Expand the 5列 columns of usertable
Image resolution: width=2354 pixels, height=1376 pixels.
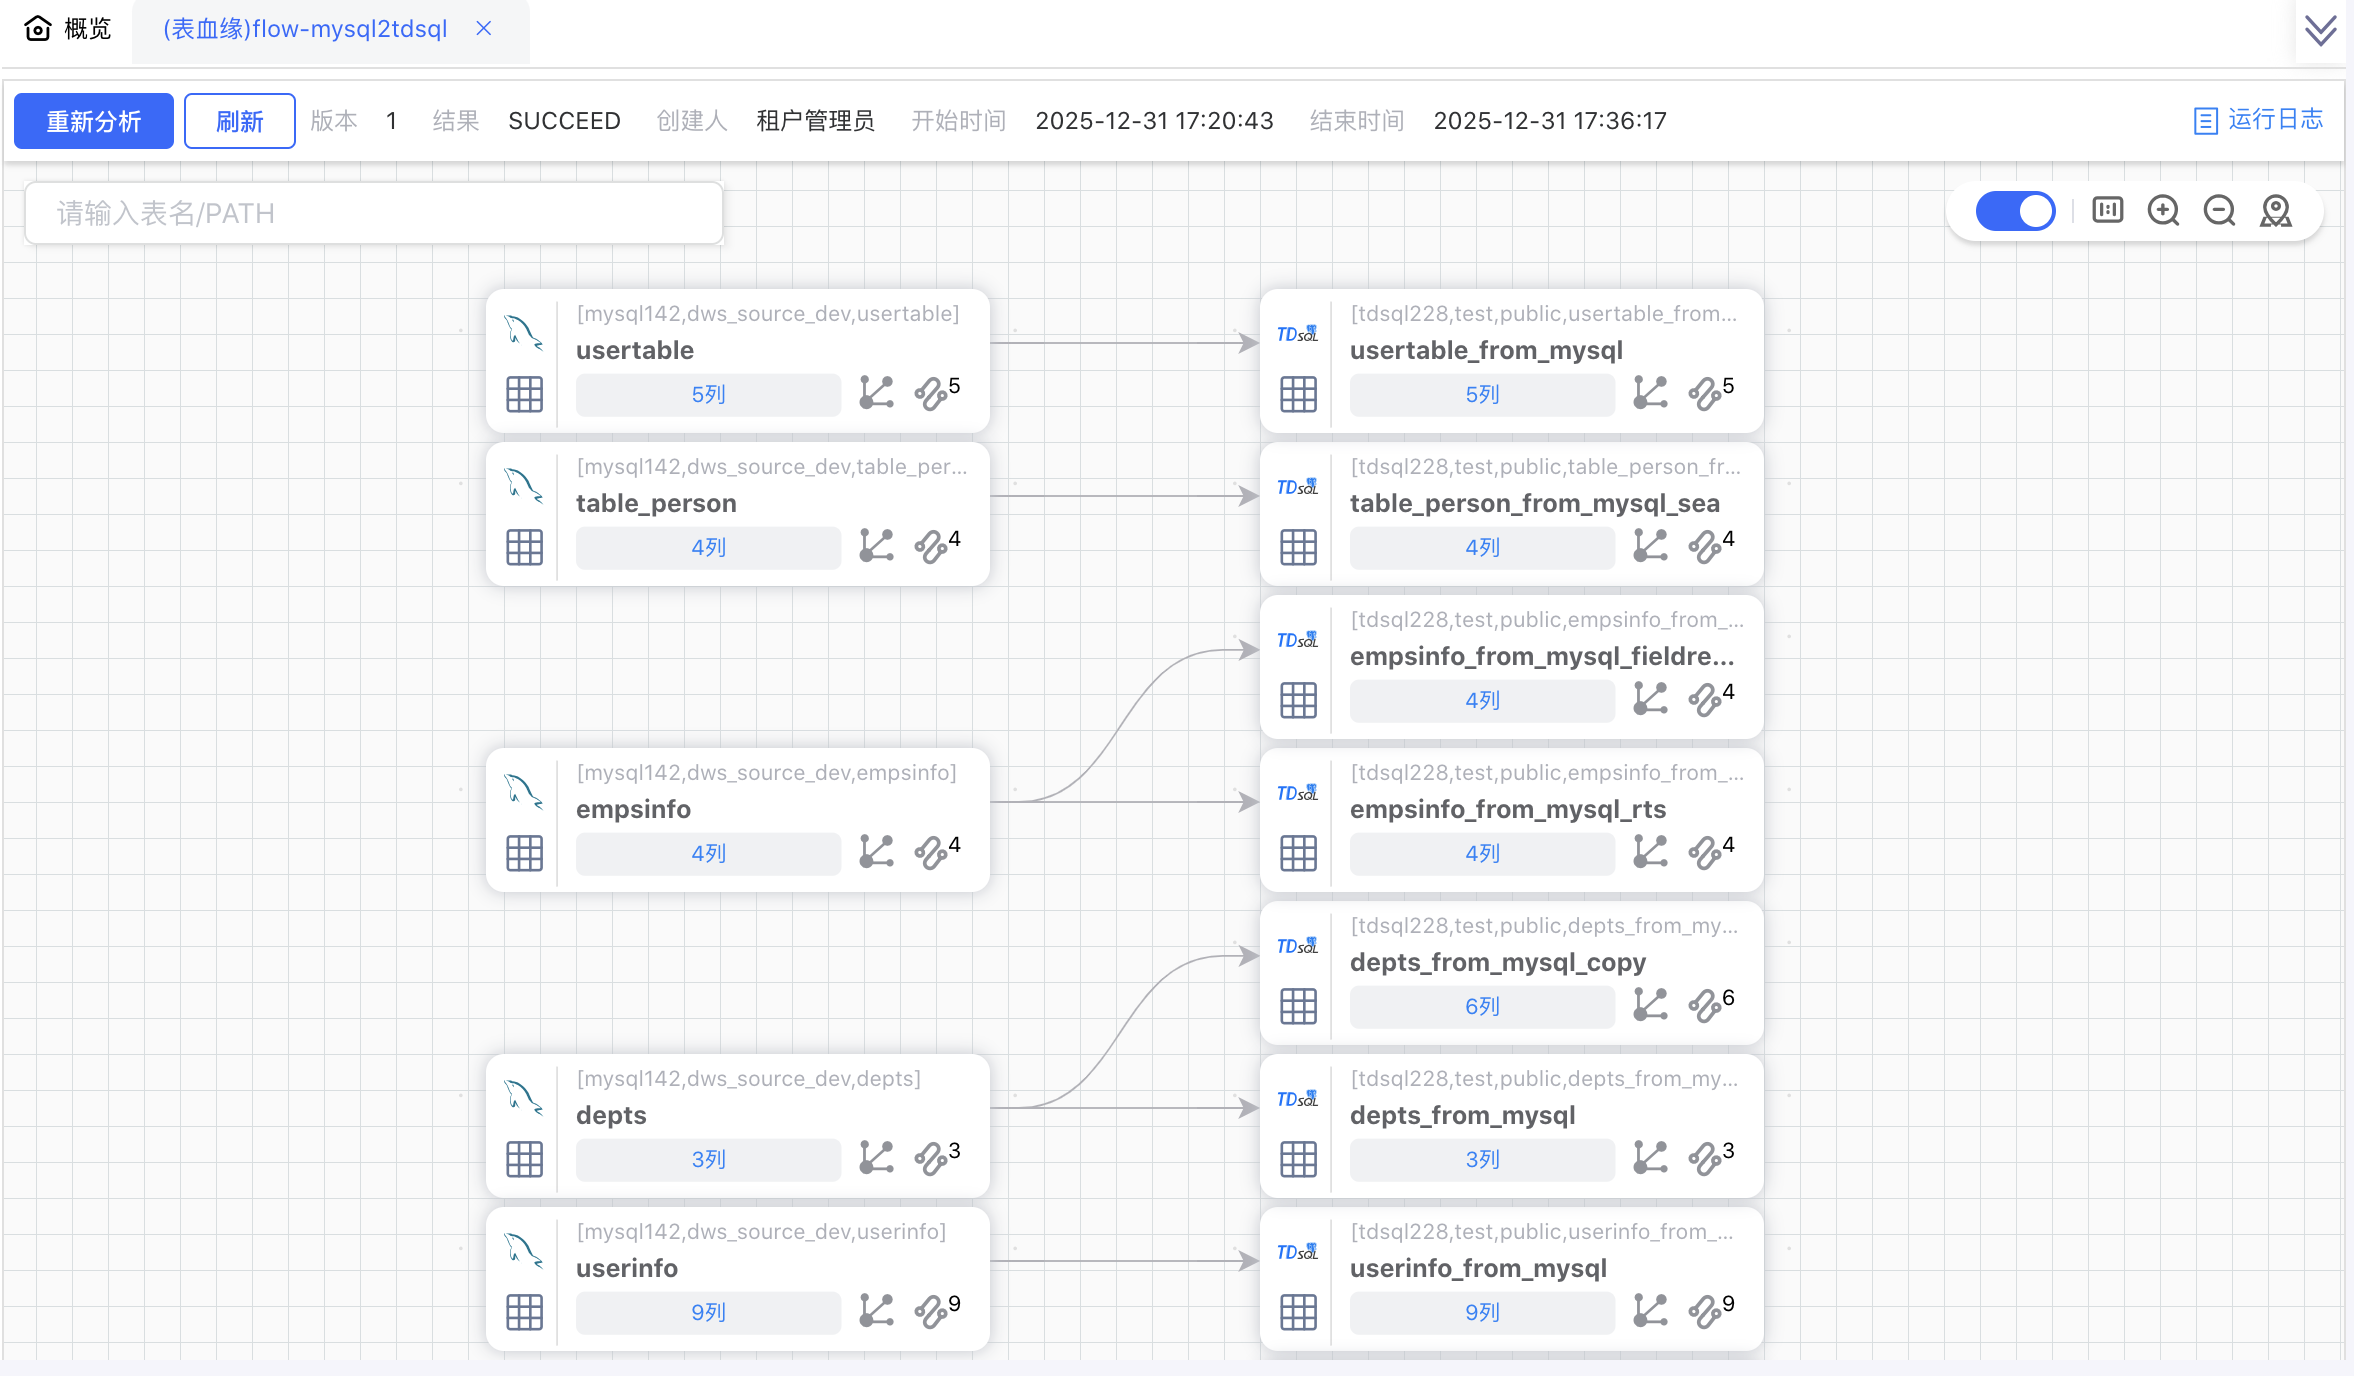click(708, 394)
